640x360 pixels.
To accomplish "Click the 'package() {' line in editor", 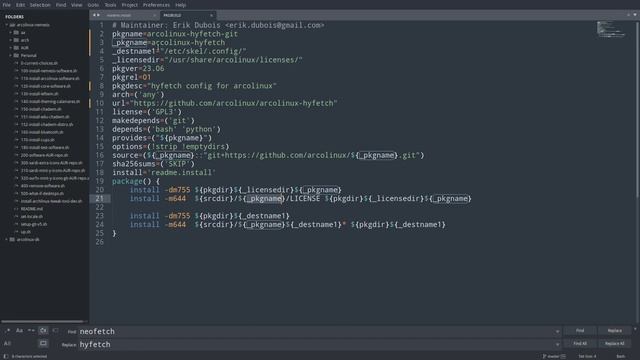I will point(136,181).
